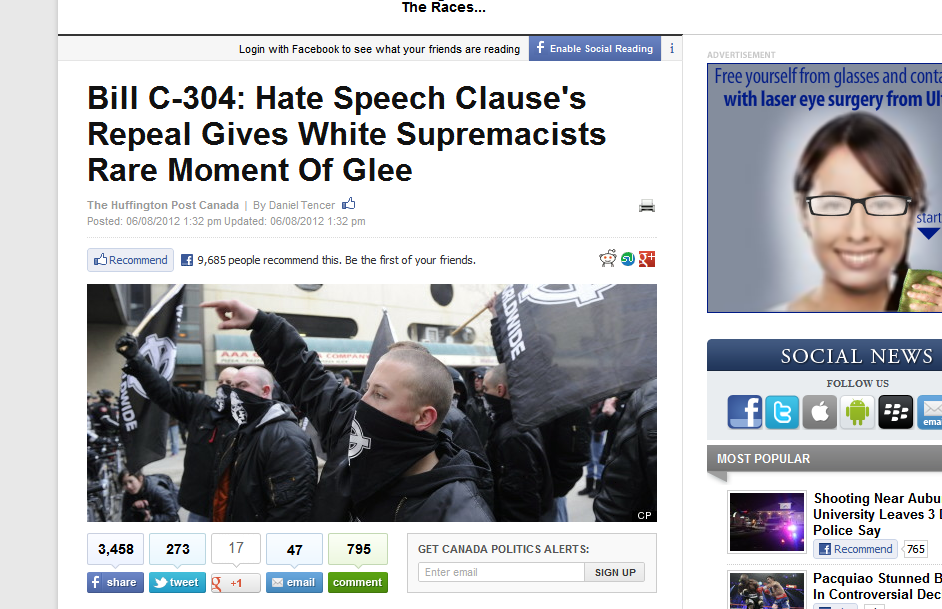942x609 pixels.
Task: Recommend this article on Facebook
Action: pos(130,260)
